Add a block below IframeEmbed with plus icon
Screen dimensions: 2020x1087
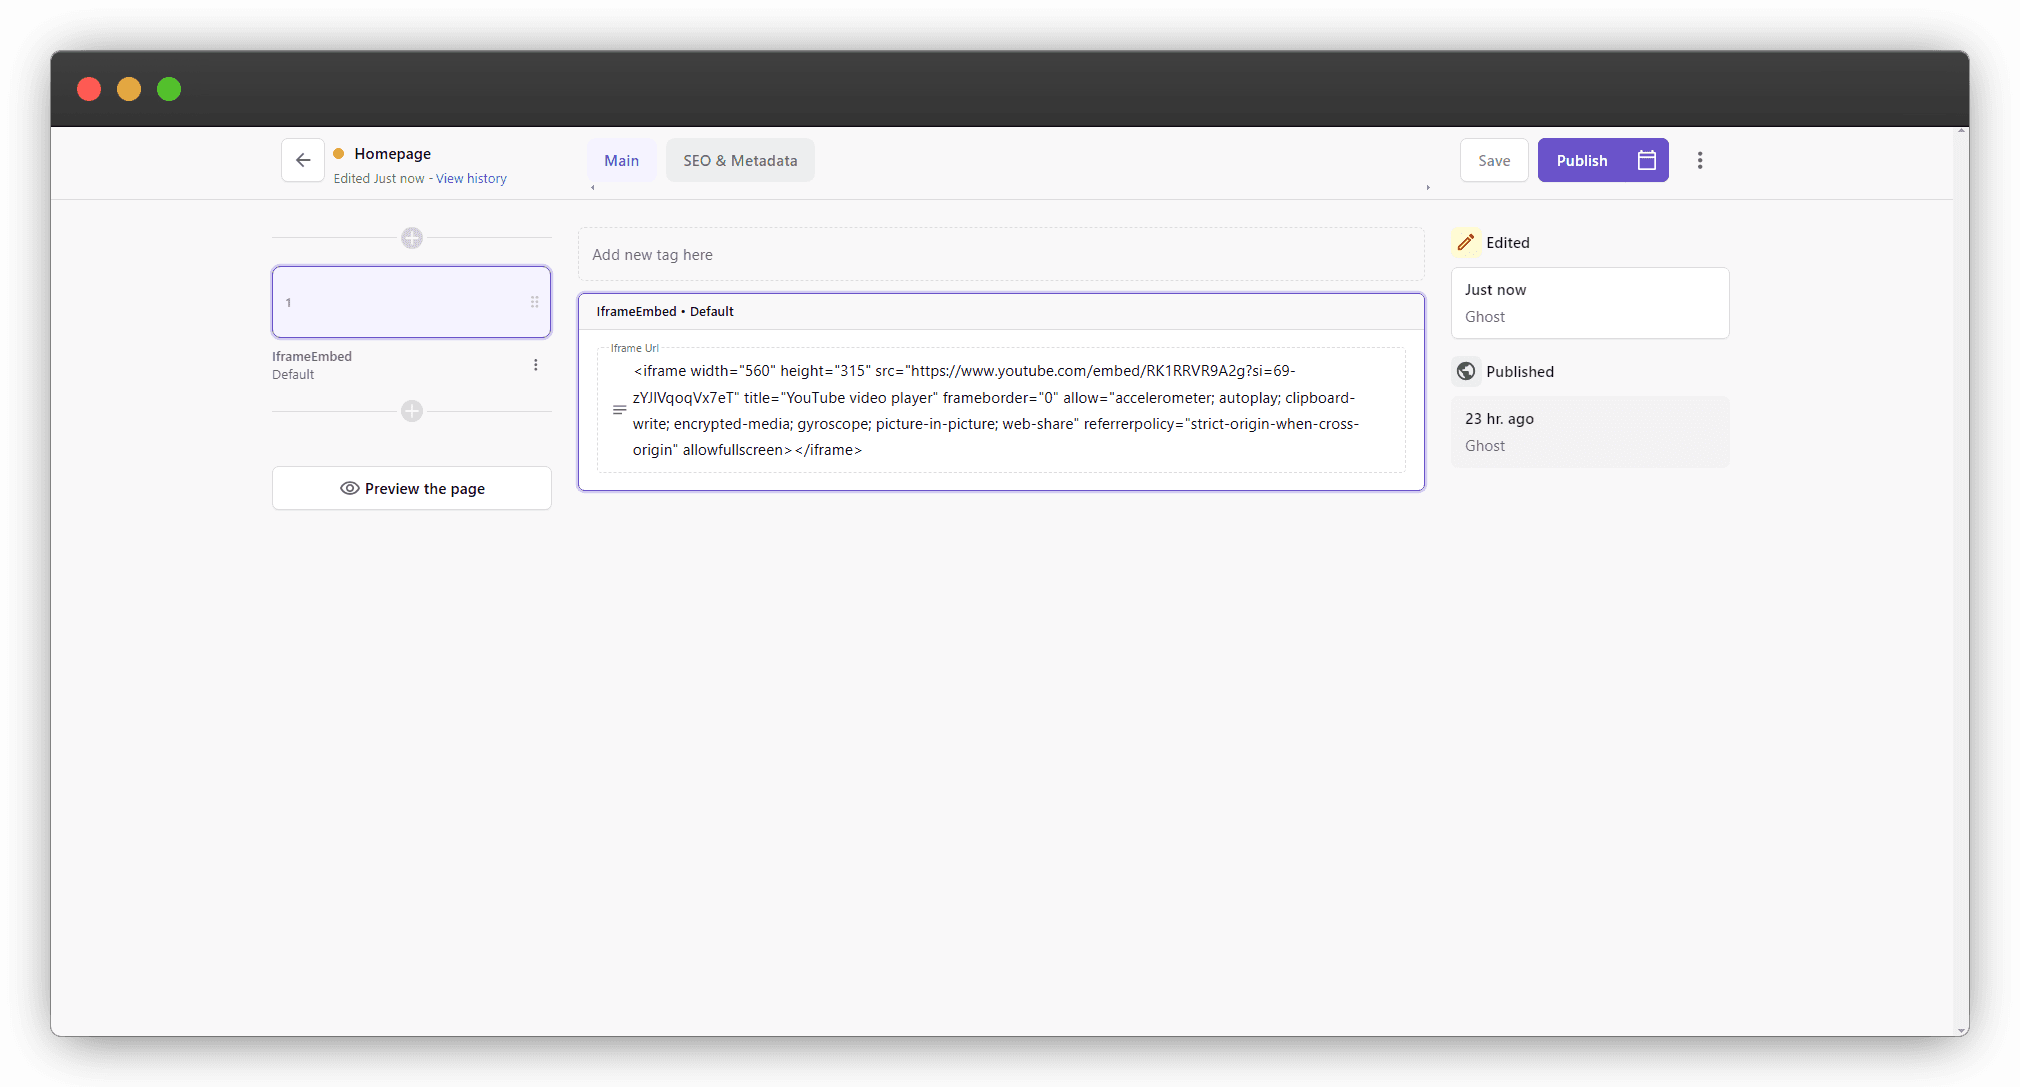pos(412,411)
